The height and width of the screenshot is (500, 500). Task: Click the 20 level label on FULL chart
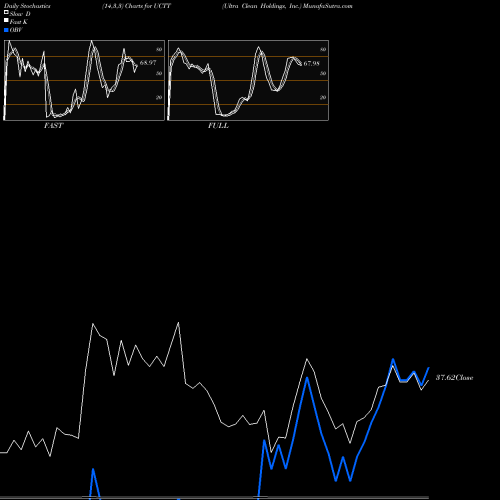point(323,97)
